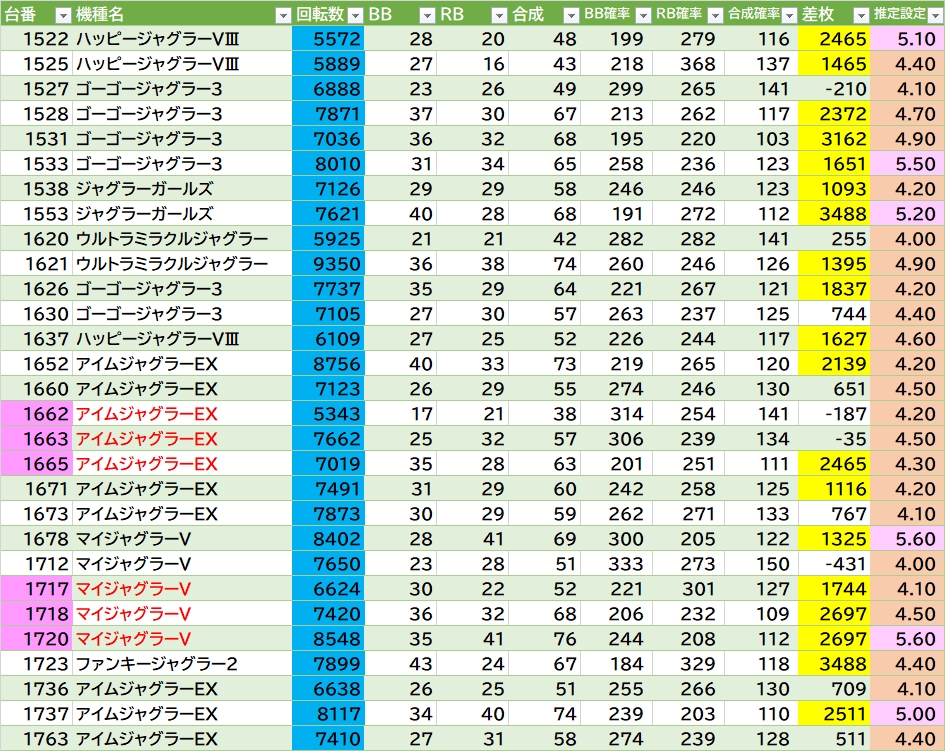The width and height of the screenshot is (945, 751).
Task: Select 合成確率 cell 150 in row 1712
Action: point(762,564)
